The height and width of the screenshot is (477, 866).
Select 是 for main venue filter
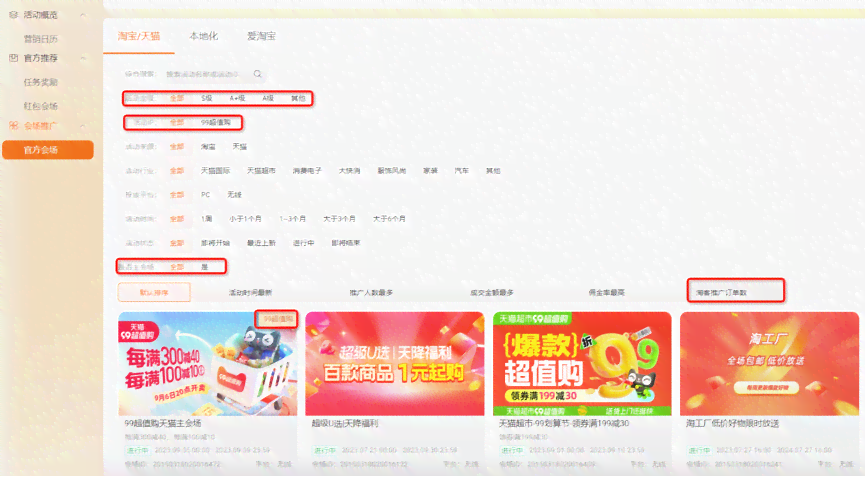(x=204, y=267)
